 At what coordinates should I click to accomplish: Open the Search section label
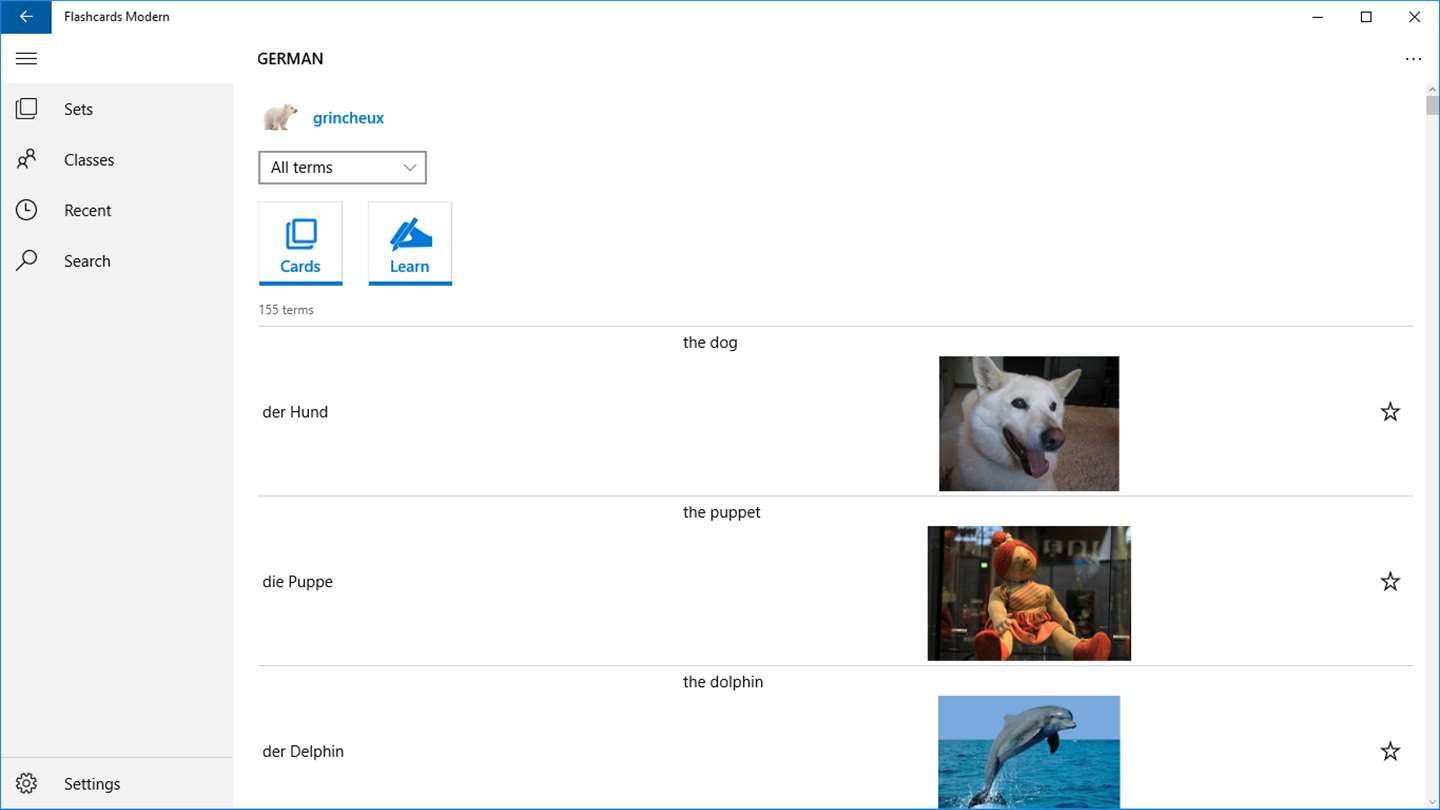click(x=87, y=261)
